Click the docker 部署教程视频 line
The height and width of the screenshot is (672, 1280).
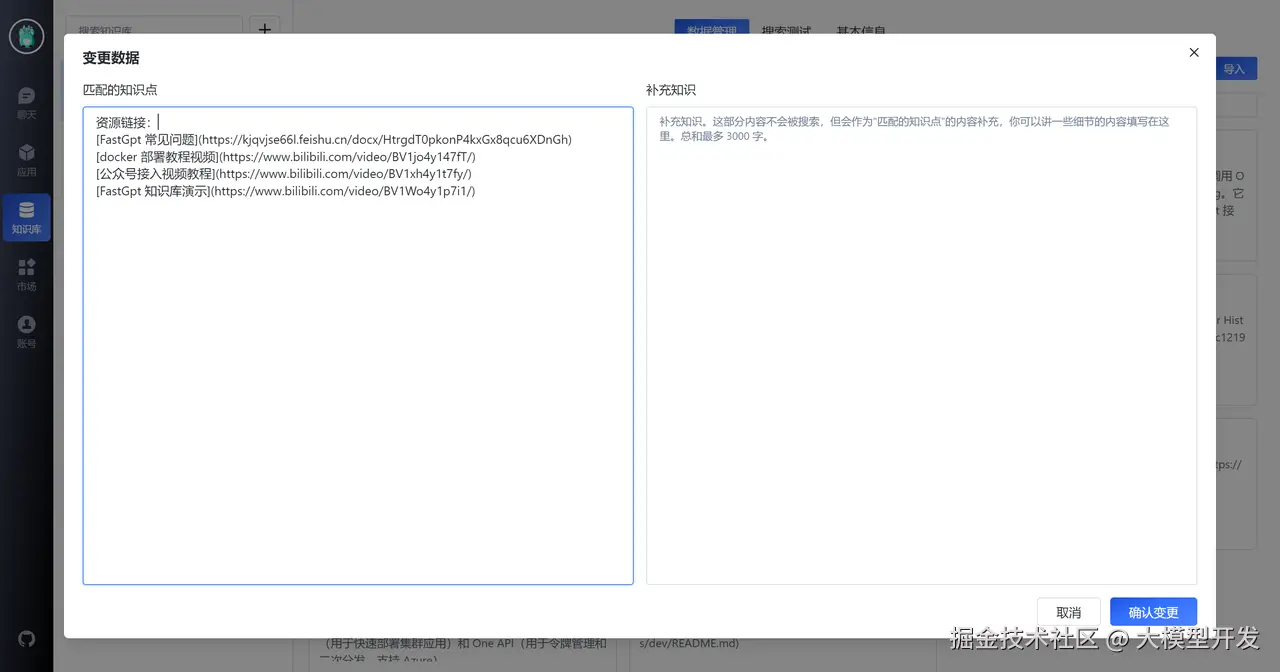[286, 157]
